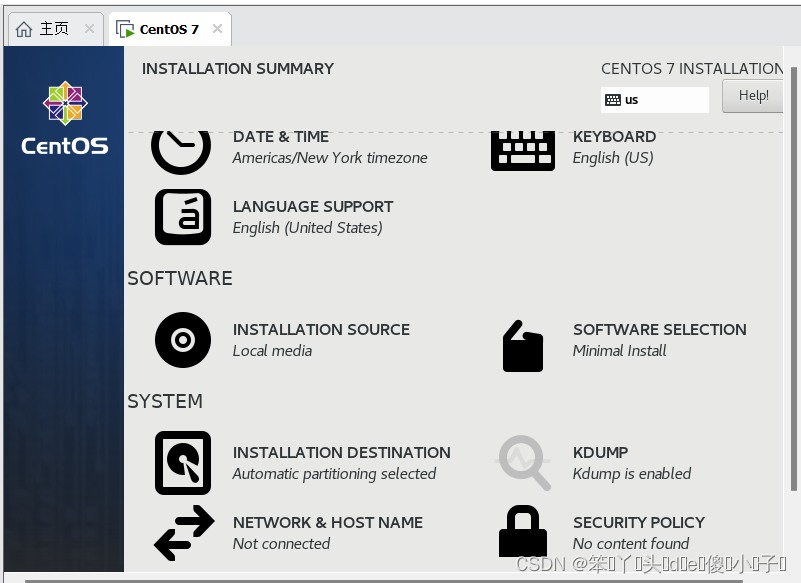
Task: Open Installation Source disc icon
Action: pyautogui.click(x=183, y=340)
